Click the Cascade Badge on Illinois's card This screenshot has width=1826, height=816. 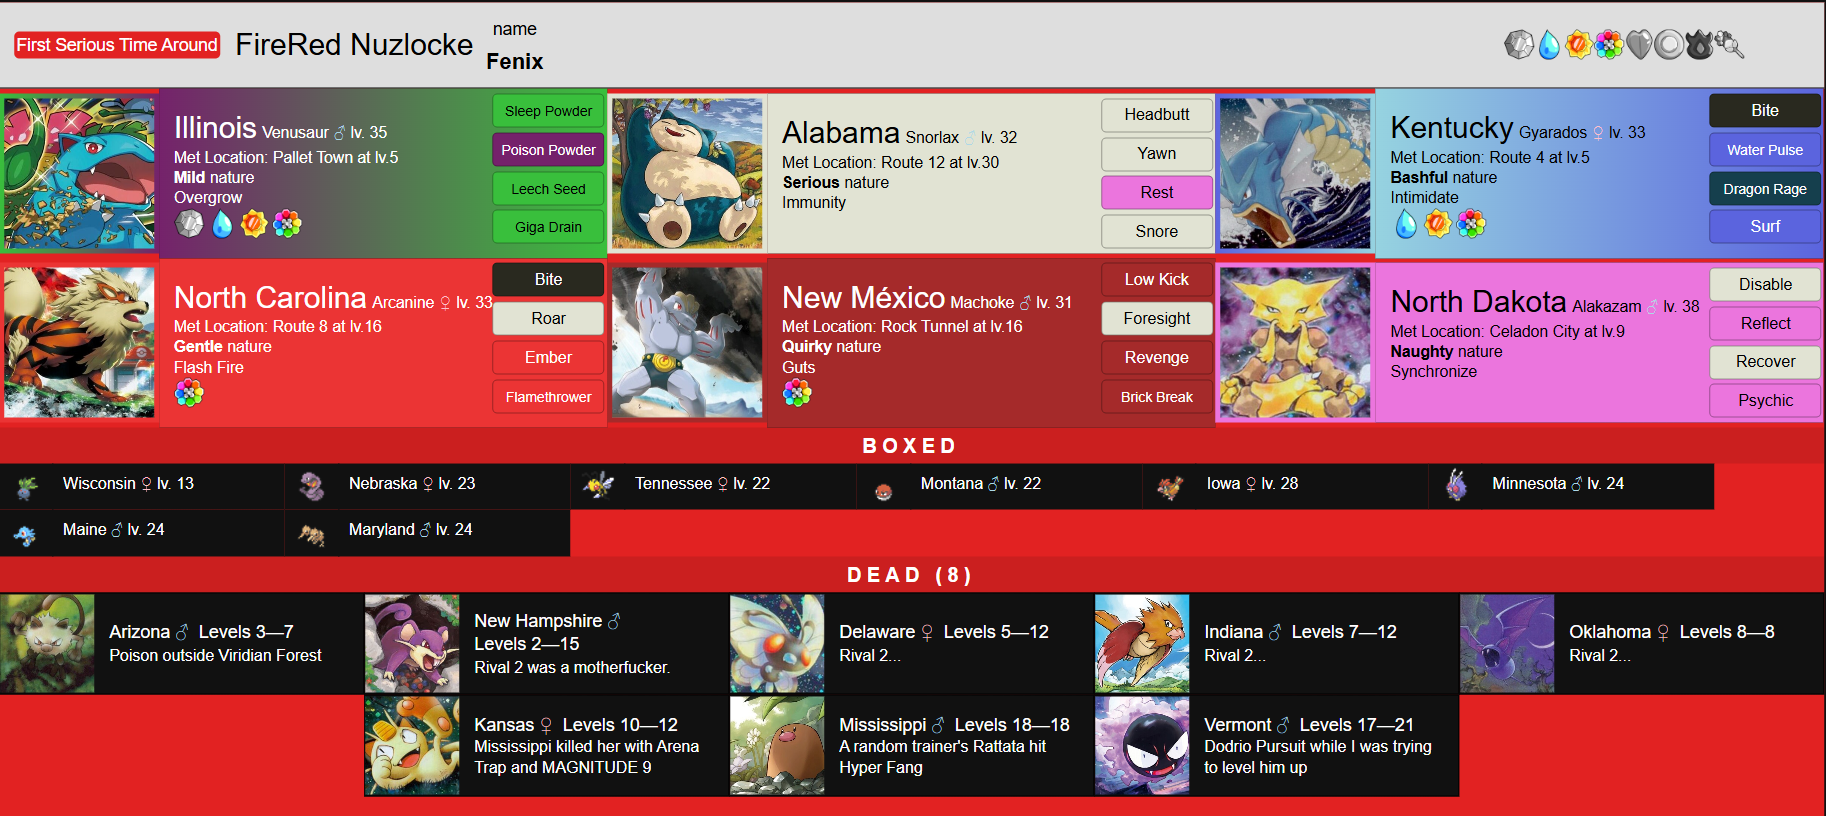tap(222, 224)
